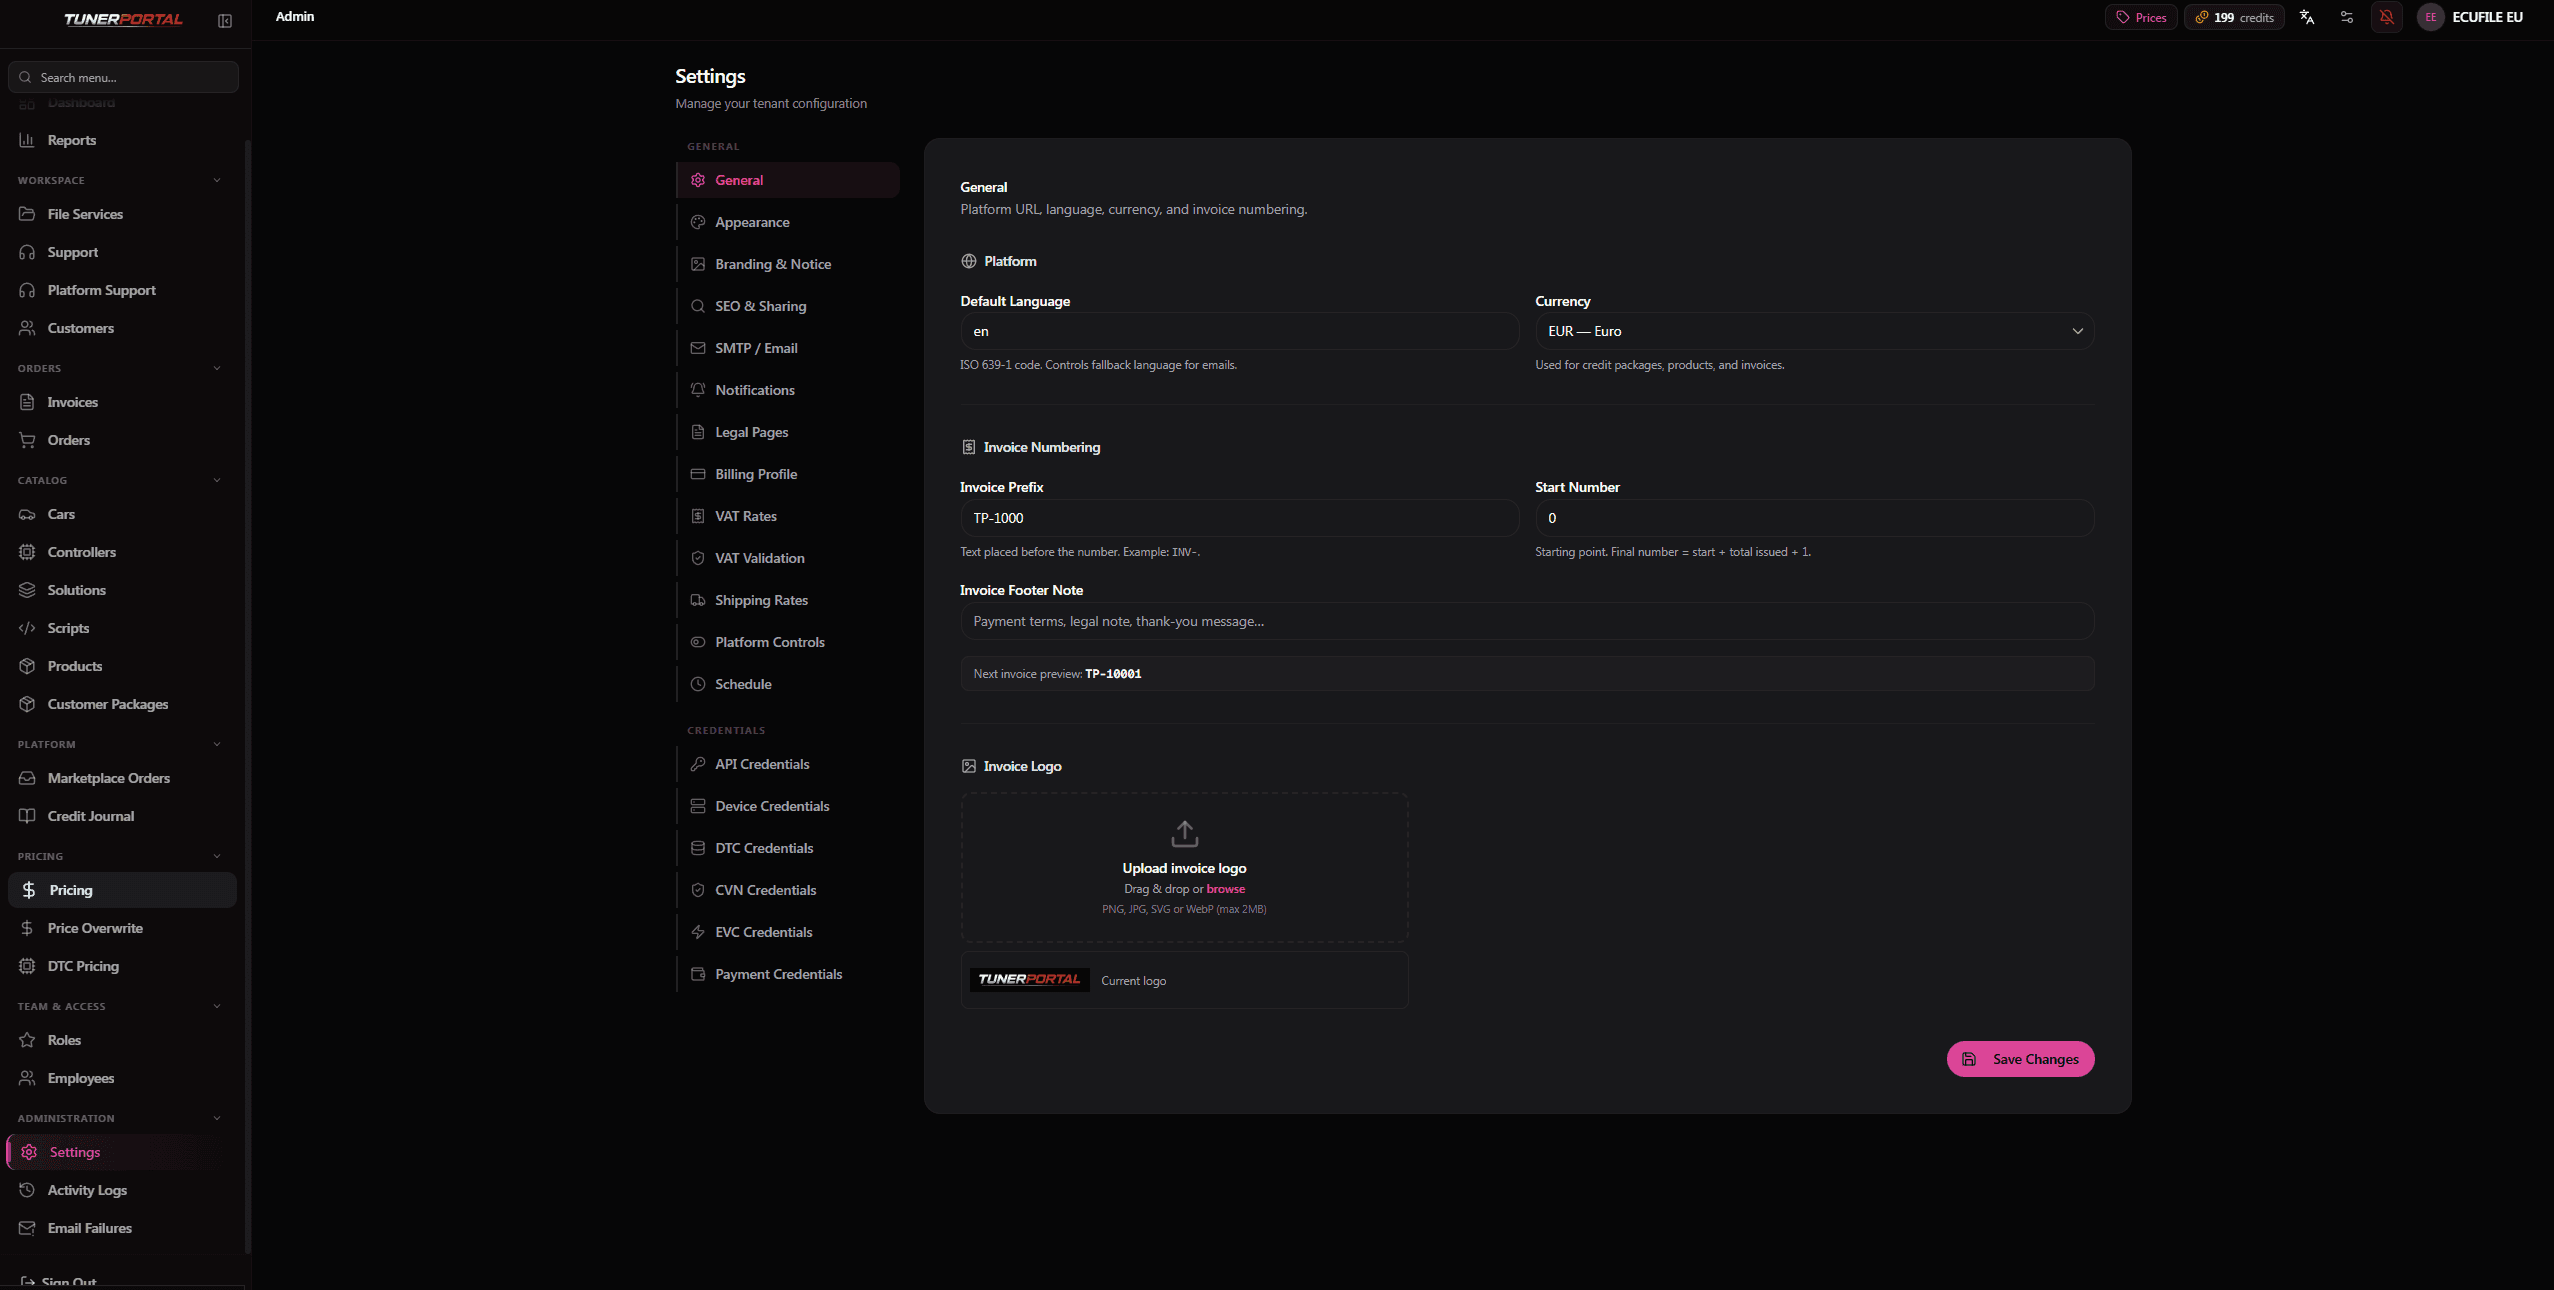The height and width of the screenshot is (1290, 2554).
Task: Open Settings under Administration
Action: pyautogui.click(x=123, y=1152)
